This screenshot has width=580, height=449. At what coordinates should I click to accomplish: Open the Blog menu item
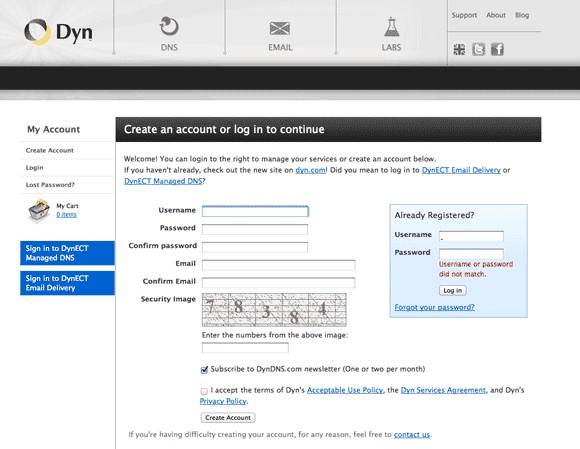[x=522, y=15]
